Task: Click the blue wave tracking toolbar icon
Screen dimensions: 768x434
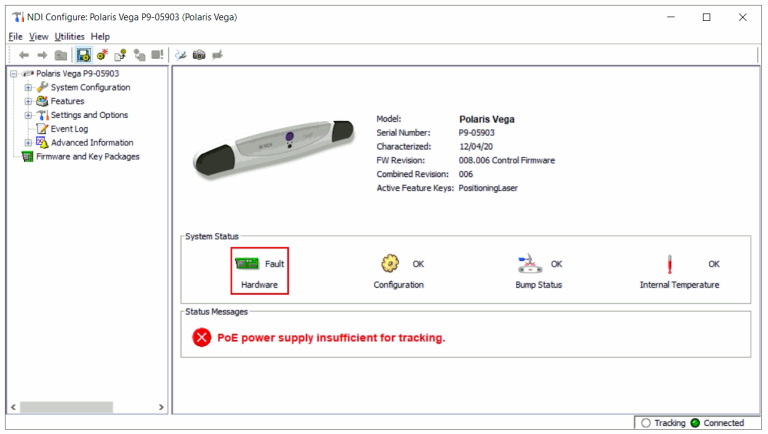Action: [181, 55]
